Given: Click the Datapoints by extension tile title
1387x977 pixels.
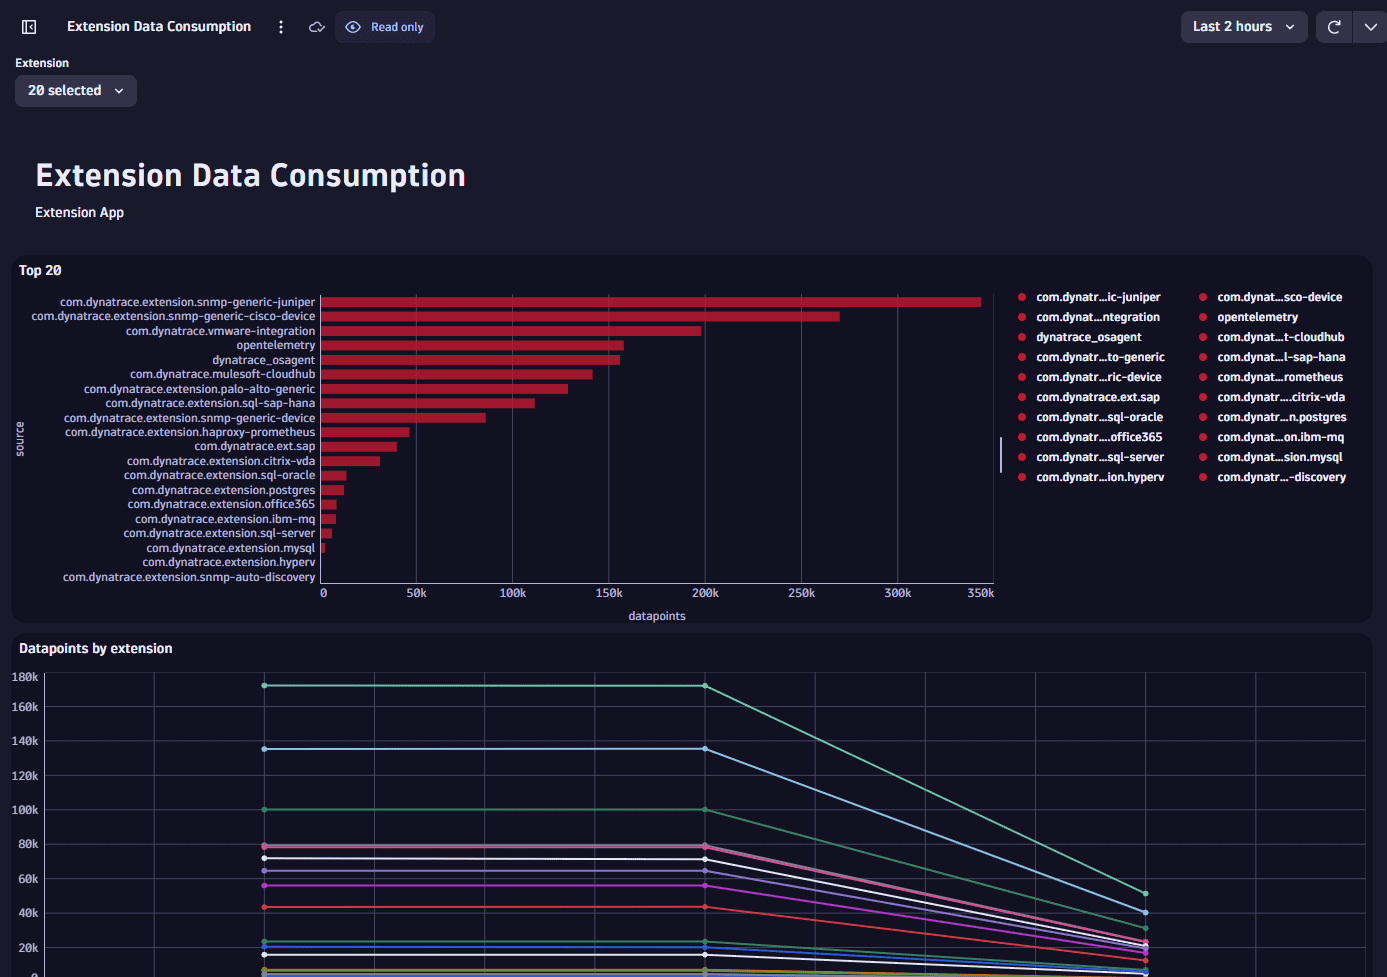Looking at the screenshot, I should coord(96,648).
